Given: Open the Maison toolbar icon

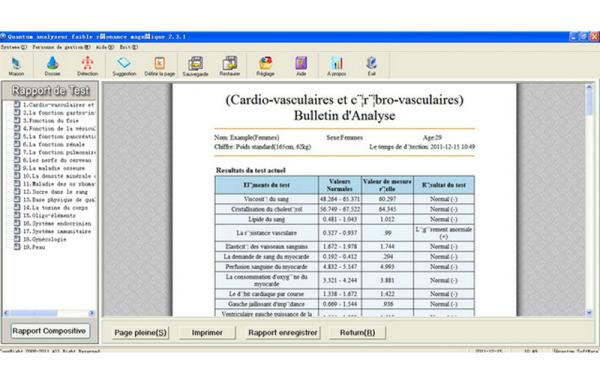Looking at the screenshot, I should point(16,66).
